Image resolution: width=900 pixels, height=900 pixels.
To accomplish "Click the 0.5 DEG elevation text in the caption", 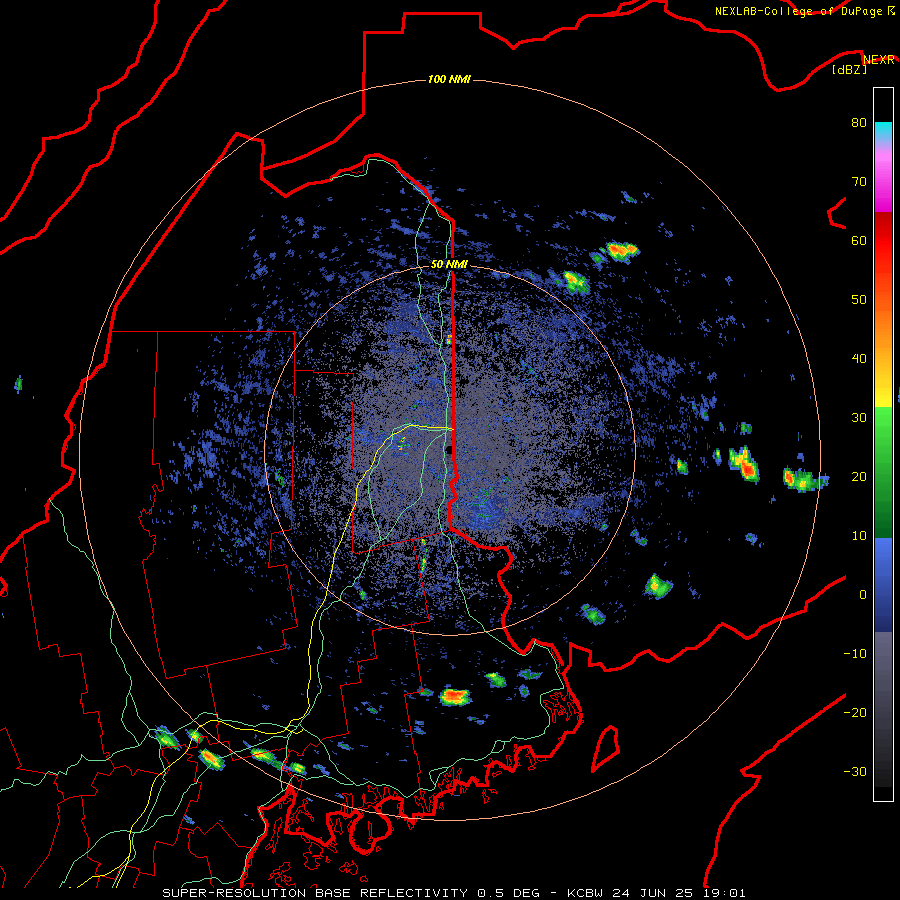I will [x=509, y=893].
